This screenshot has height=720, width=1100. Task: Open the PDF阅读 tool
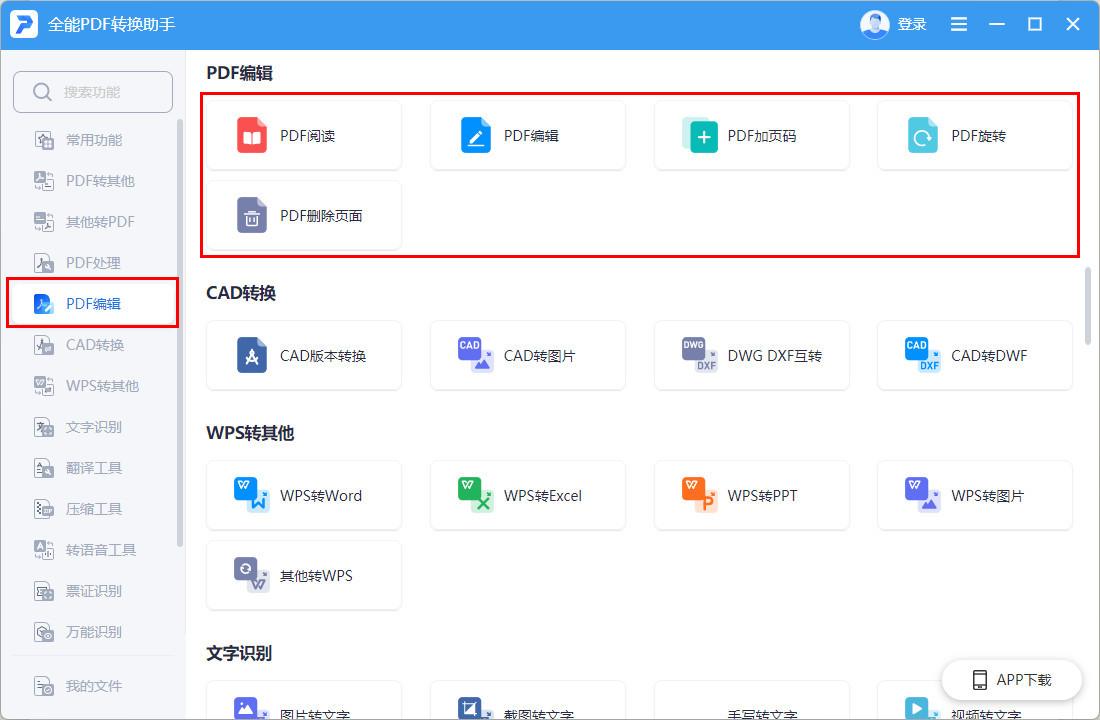tap(304, 135)
